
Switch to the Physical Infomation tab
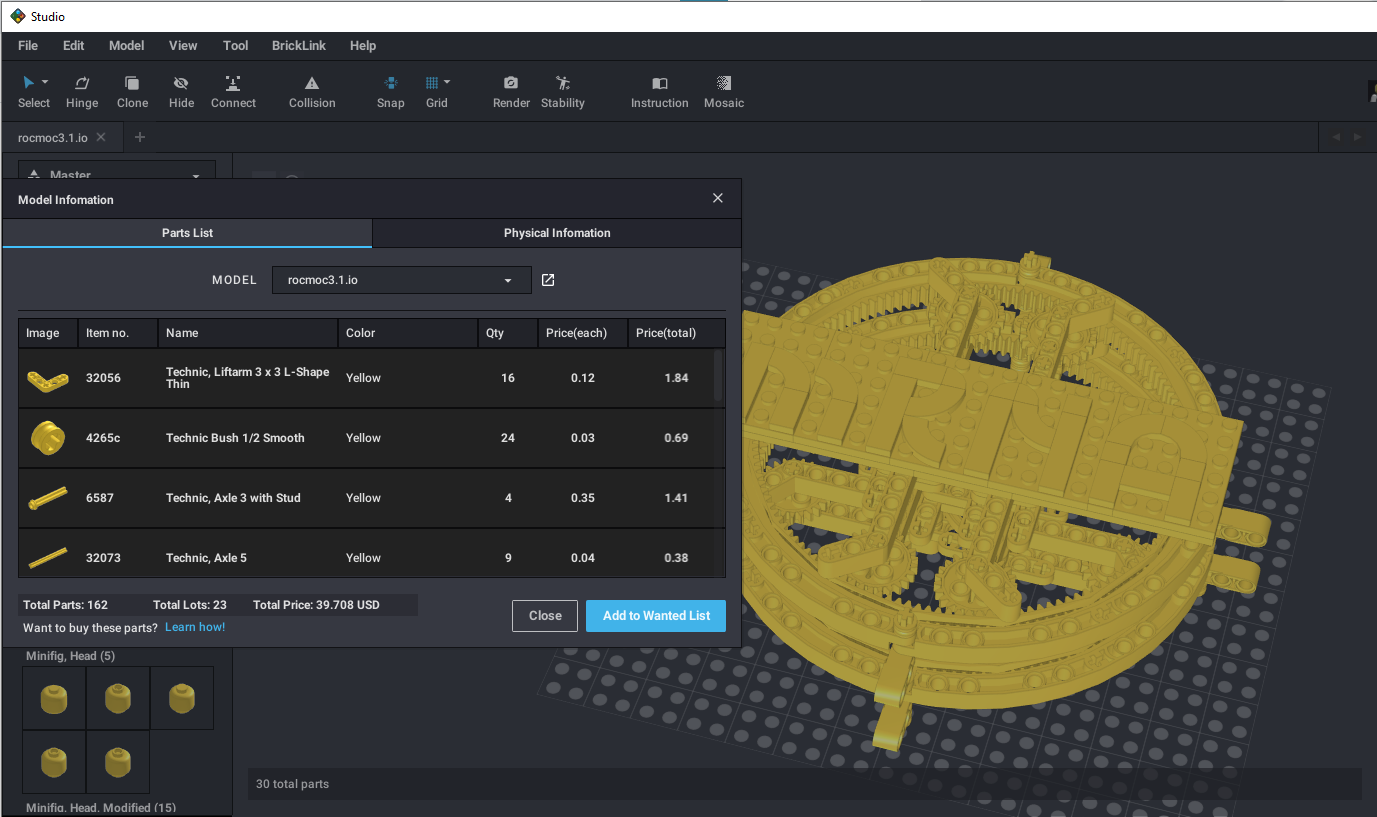557,233
